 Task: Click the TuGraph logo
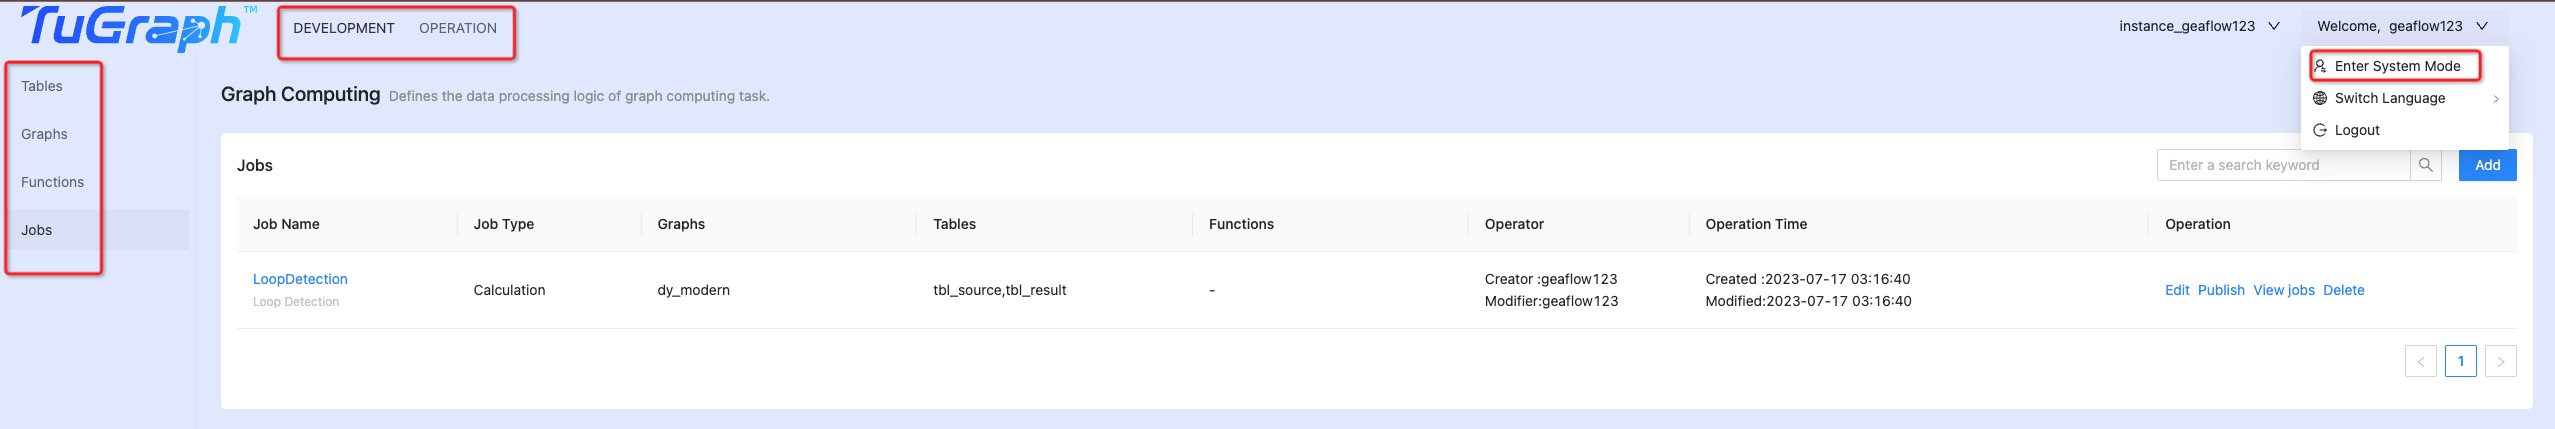pyautogui.click(x=130, y=28)
